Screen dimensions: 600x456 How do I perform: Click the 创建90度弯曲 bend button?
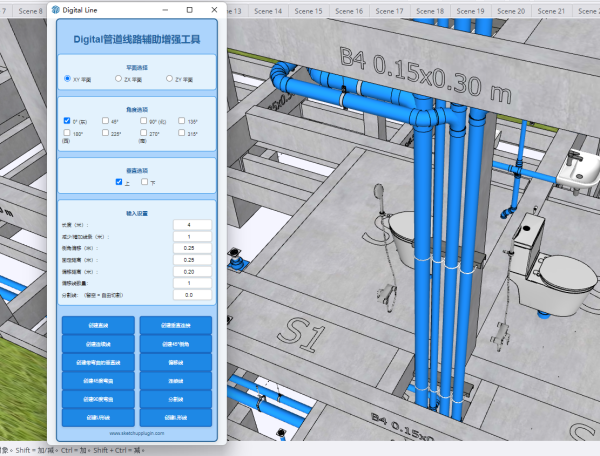pos(99,399)
